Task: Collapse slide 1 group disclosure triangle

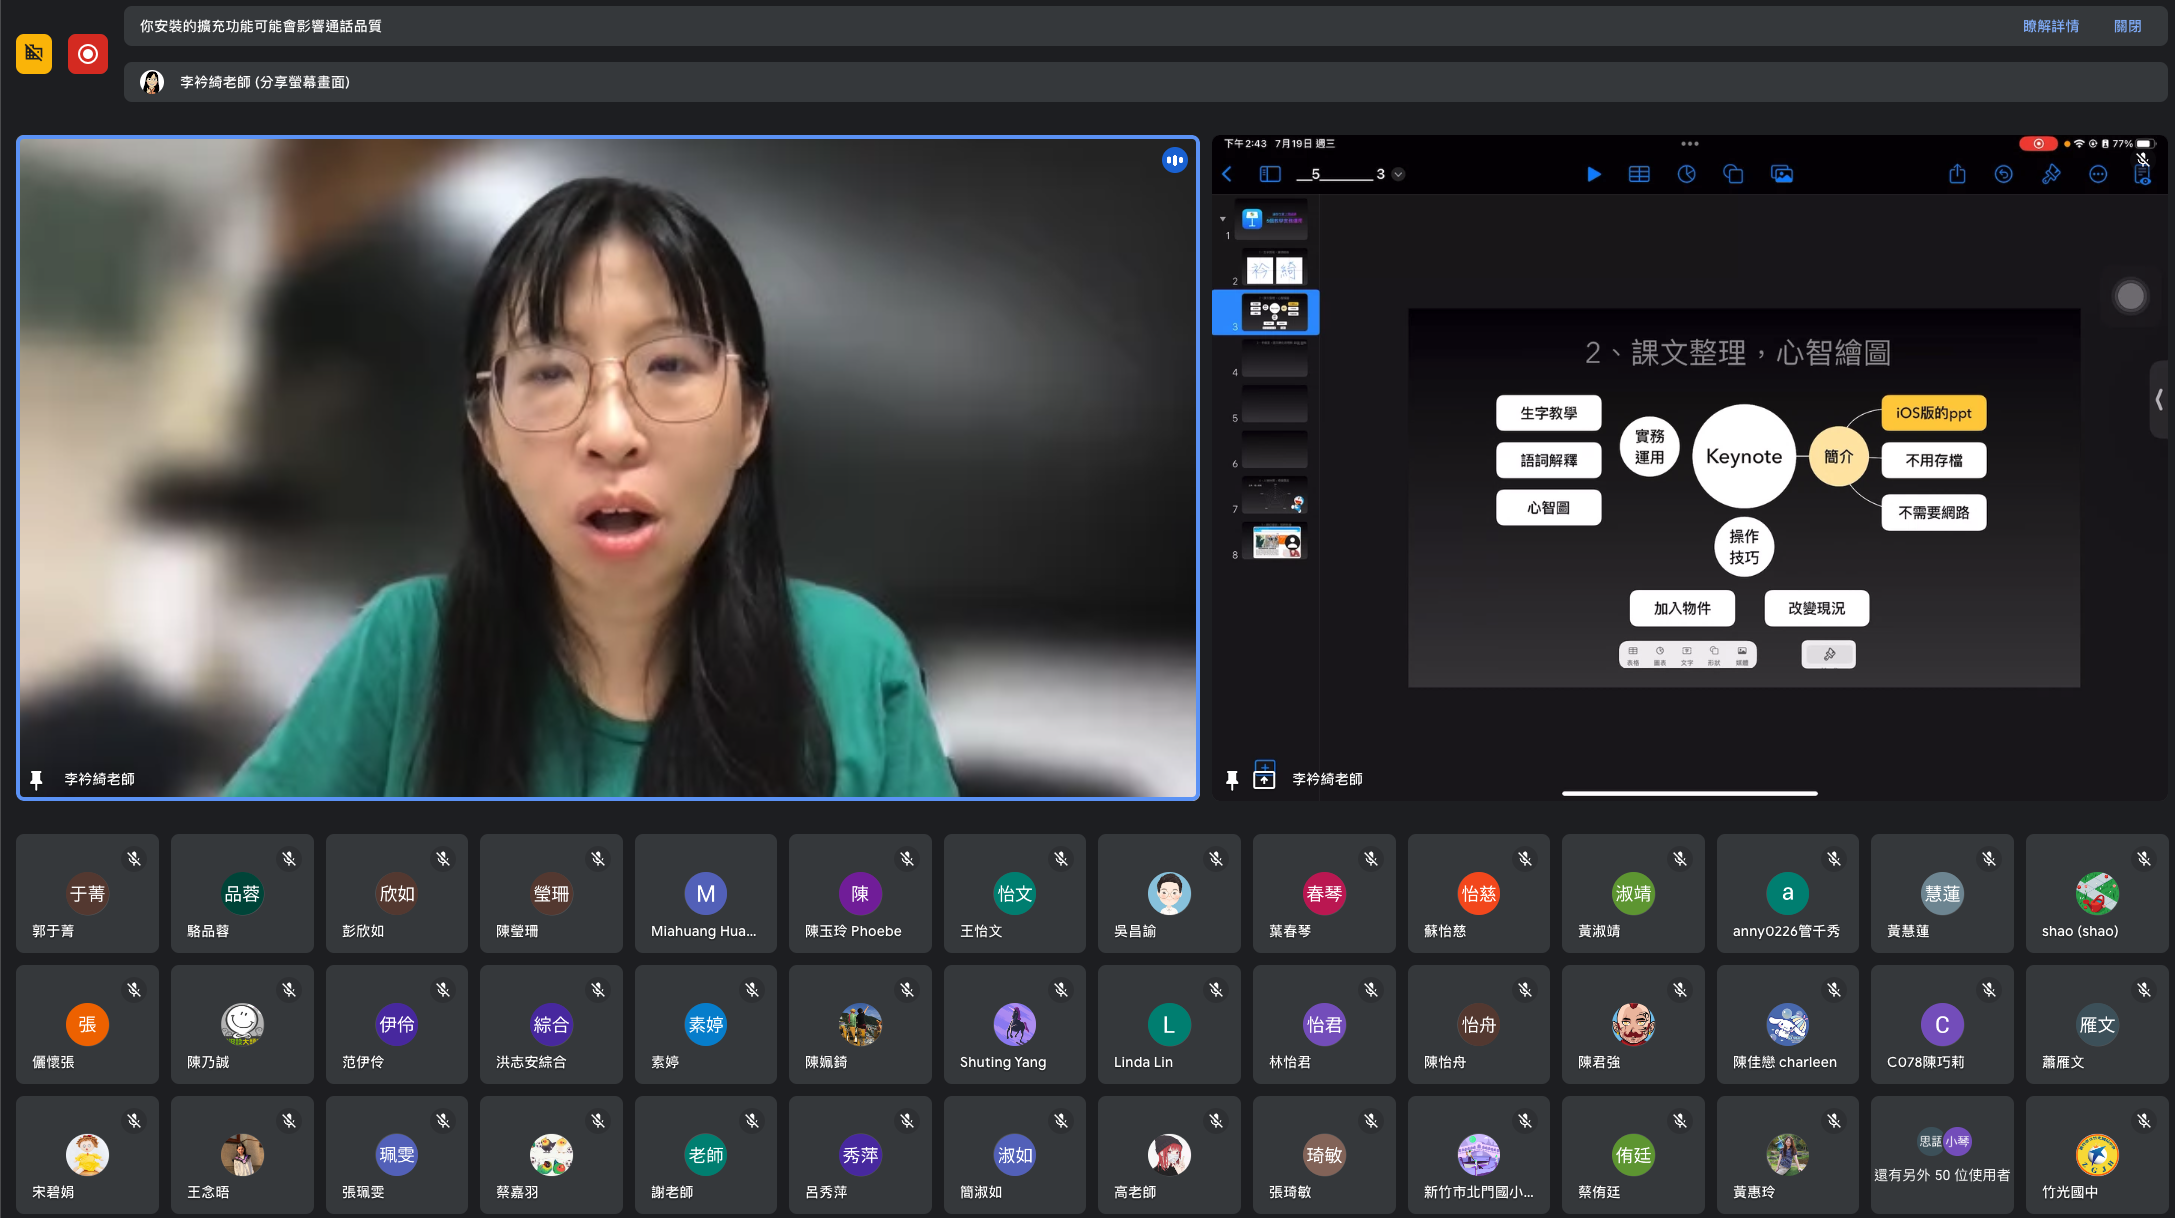Action: [x=1222, y=218]
